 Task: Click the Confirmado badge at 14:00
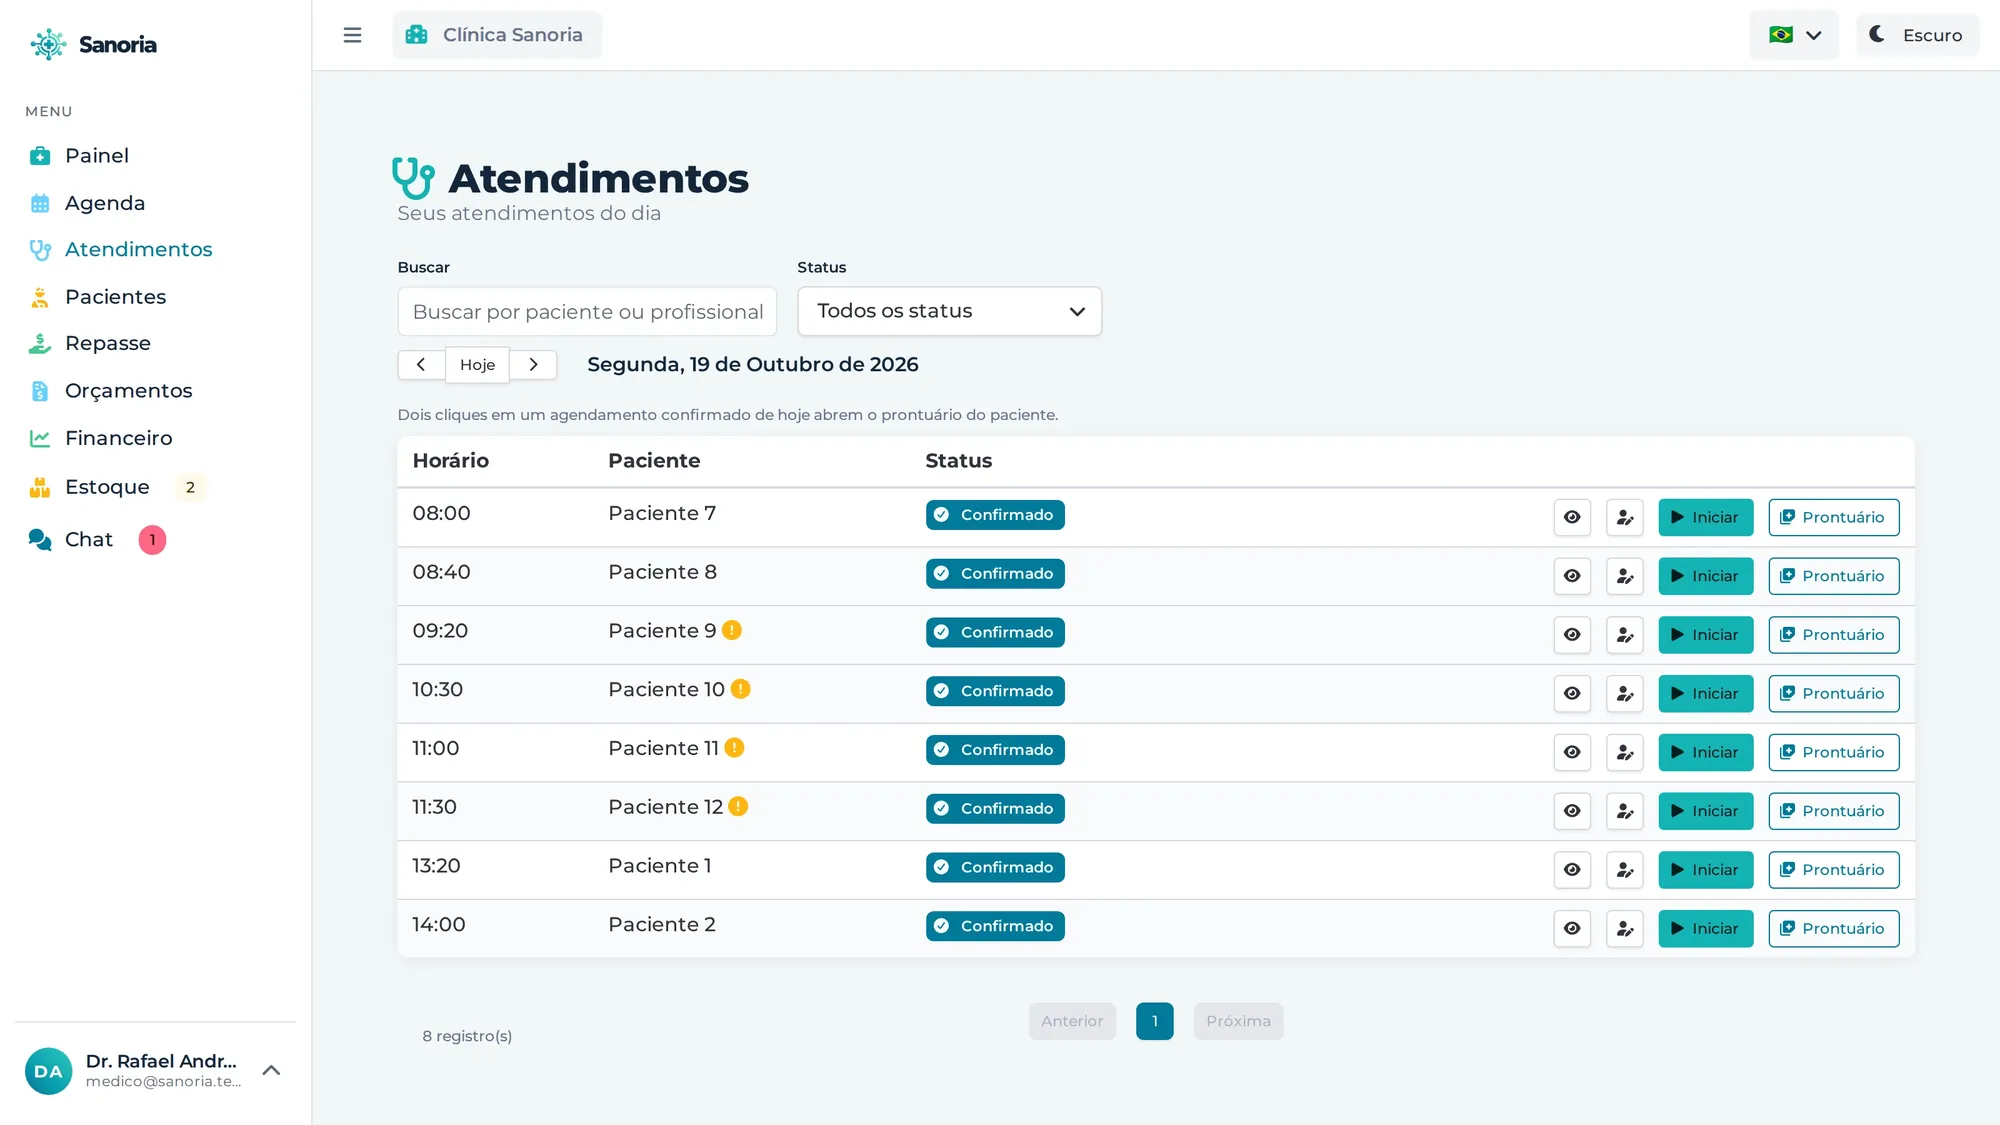pos(995,926)
